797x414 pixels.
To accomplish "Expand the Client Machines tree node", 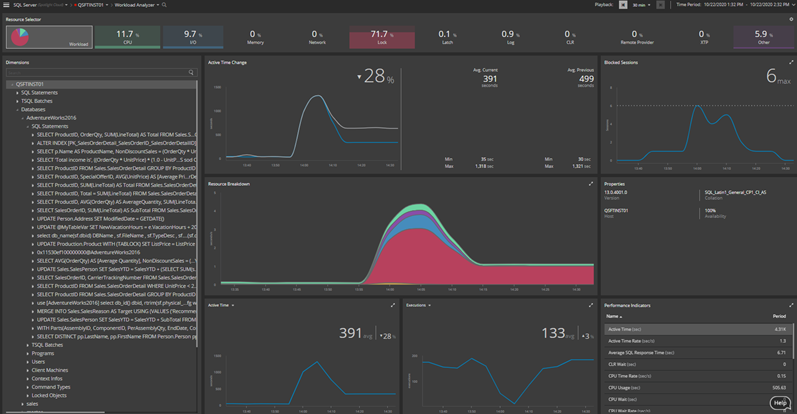I will click(x=27, y=370).
